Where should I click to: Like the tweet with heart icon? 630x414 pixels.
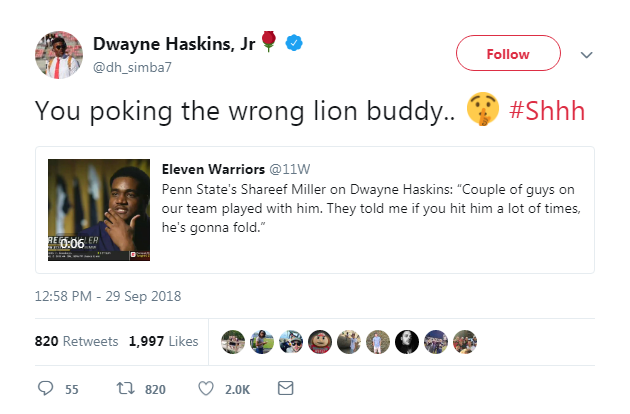[x=208, y=388]
